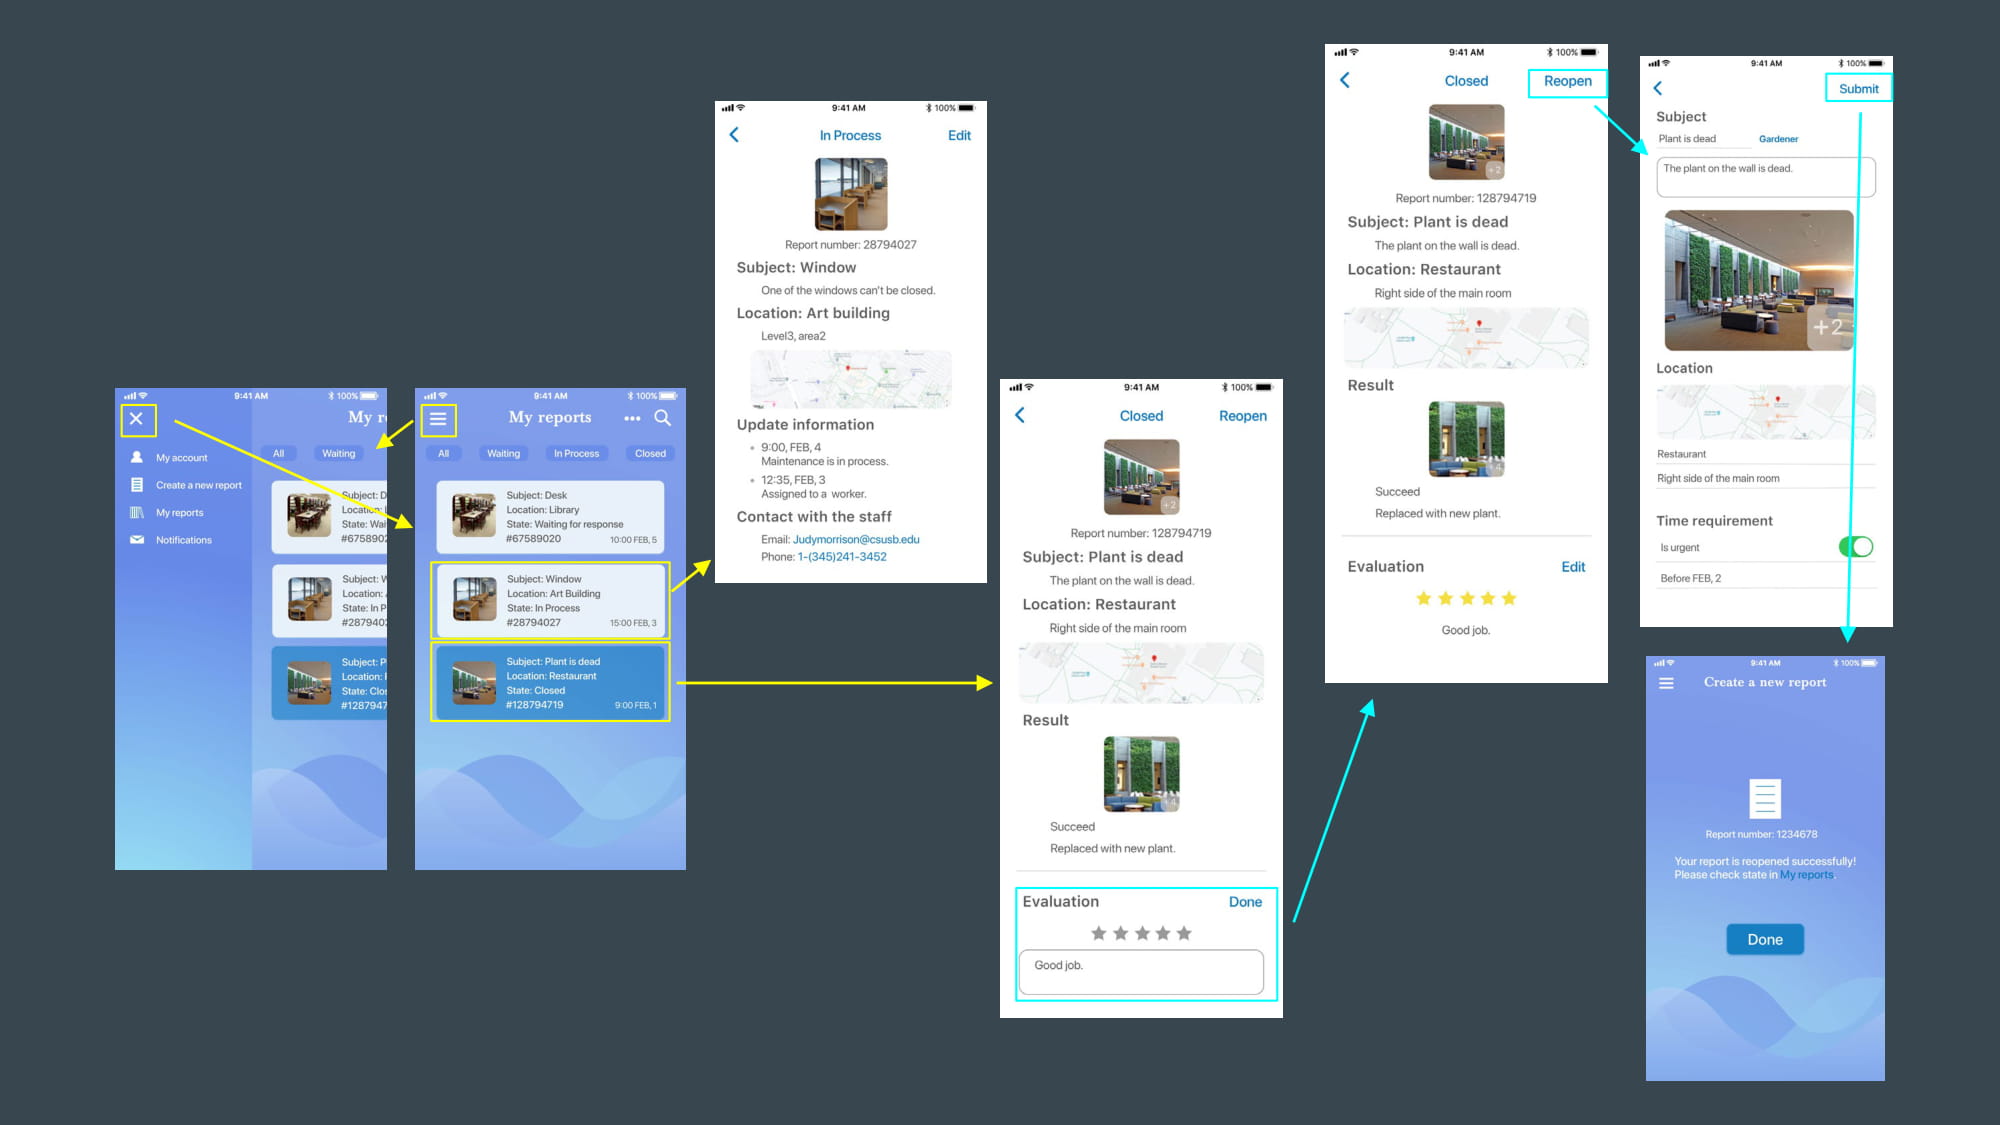Go back from Closed screen with yellow stars
The height and width of the screenshot is (1125, 2000).
point(1345,80)
